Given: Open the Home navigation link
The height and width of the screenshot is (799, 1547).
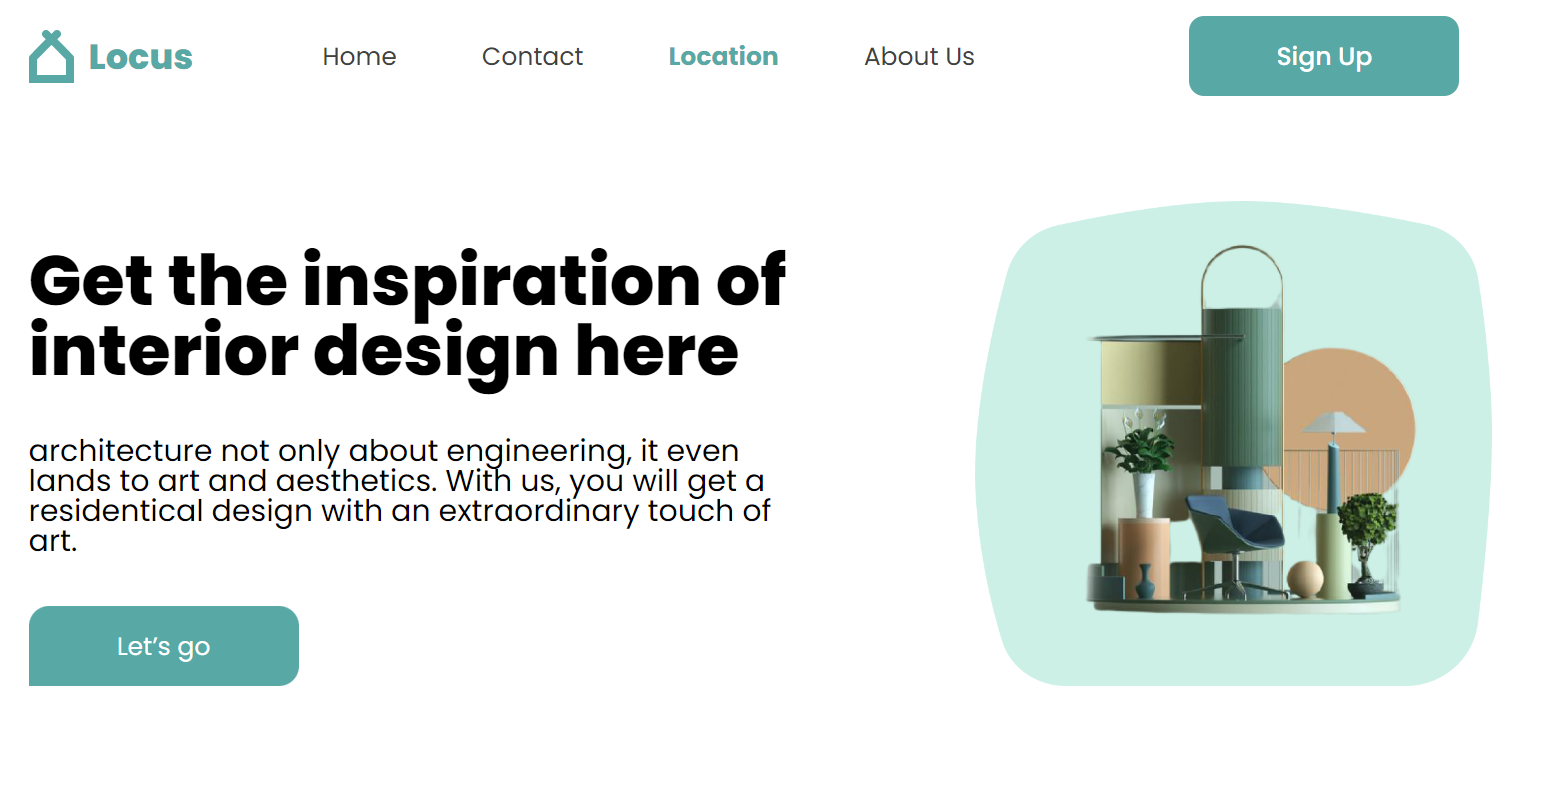Looking at the screenshot, I should pyautogui.click(x=359, y=57).
